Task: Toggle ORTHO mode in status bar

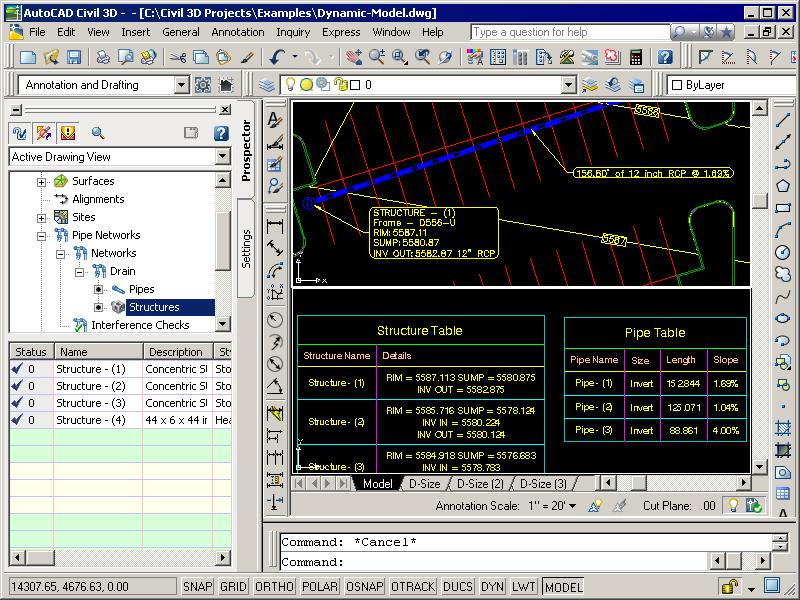Action: [274, 587]
